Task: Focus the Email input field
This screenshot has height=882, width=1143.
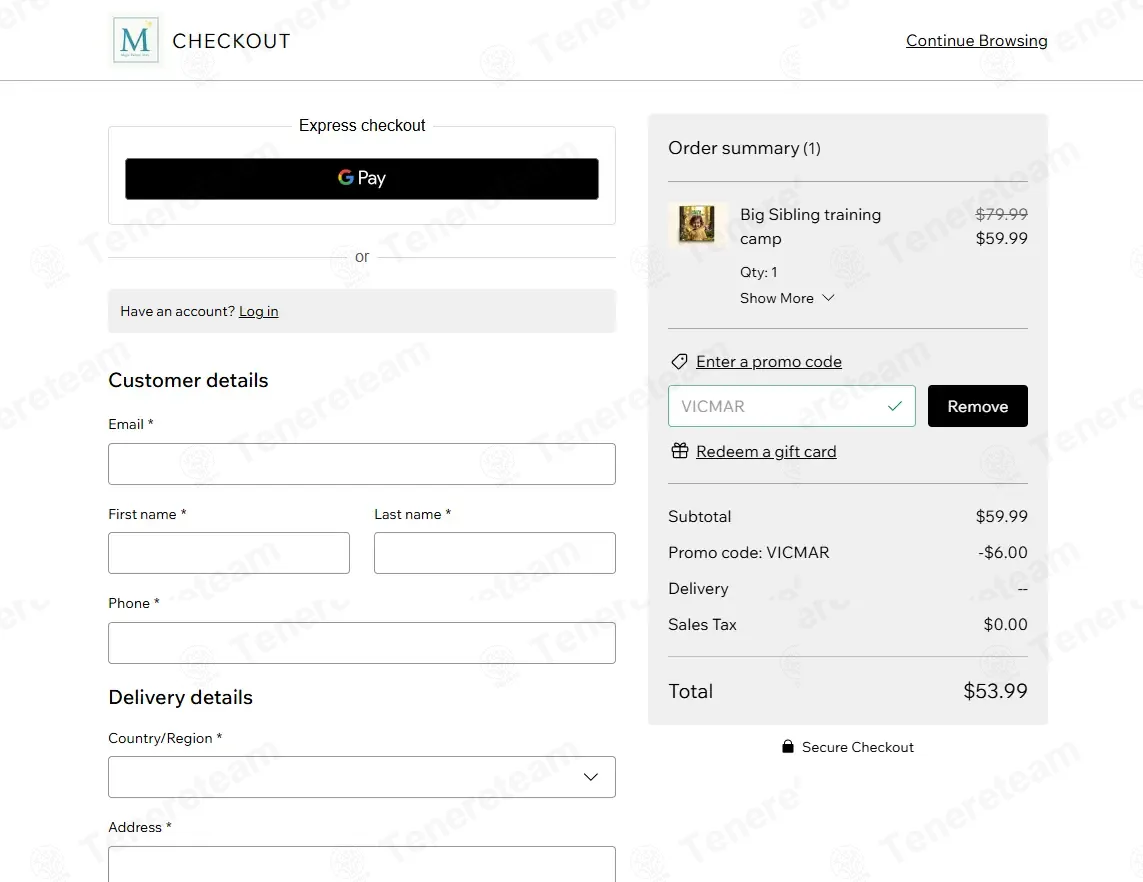Action: [361, 464]
